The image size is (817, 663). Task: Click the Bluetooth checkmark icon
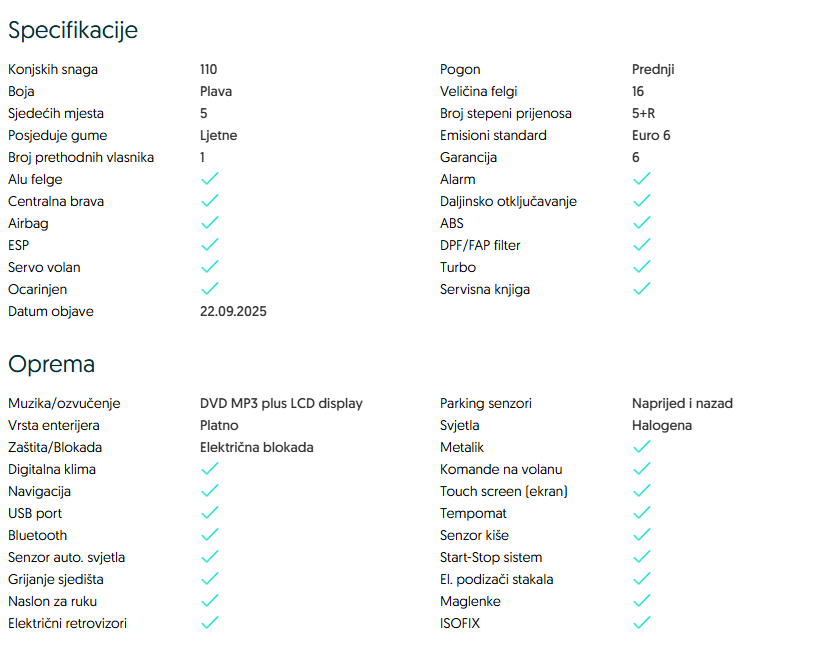tap(210, 535)
